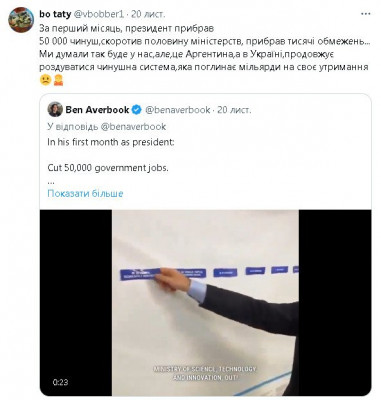Click the 0:23 video duration label
The image size is (381, 400).
point(60,382)
